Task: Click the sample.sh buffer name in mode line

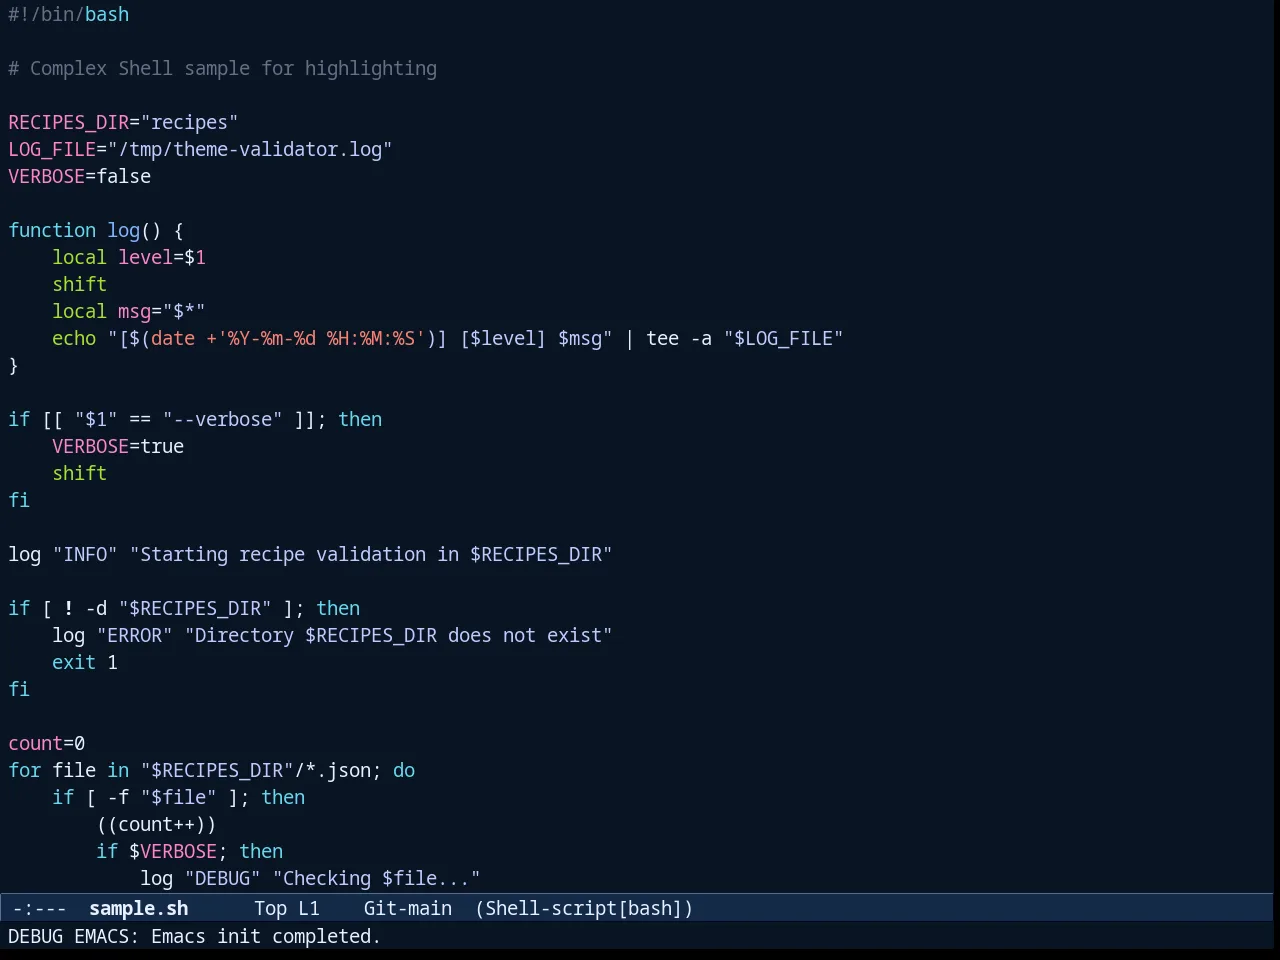Action: coord(138,908)
